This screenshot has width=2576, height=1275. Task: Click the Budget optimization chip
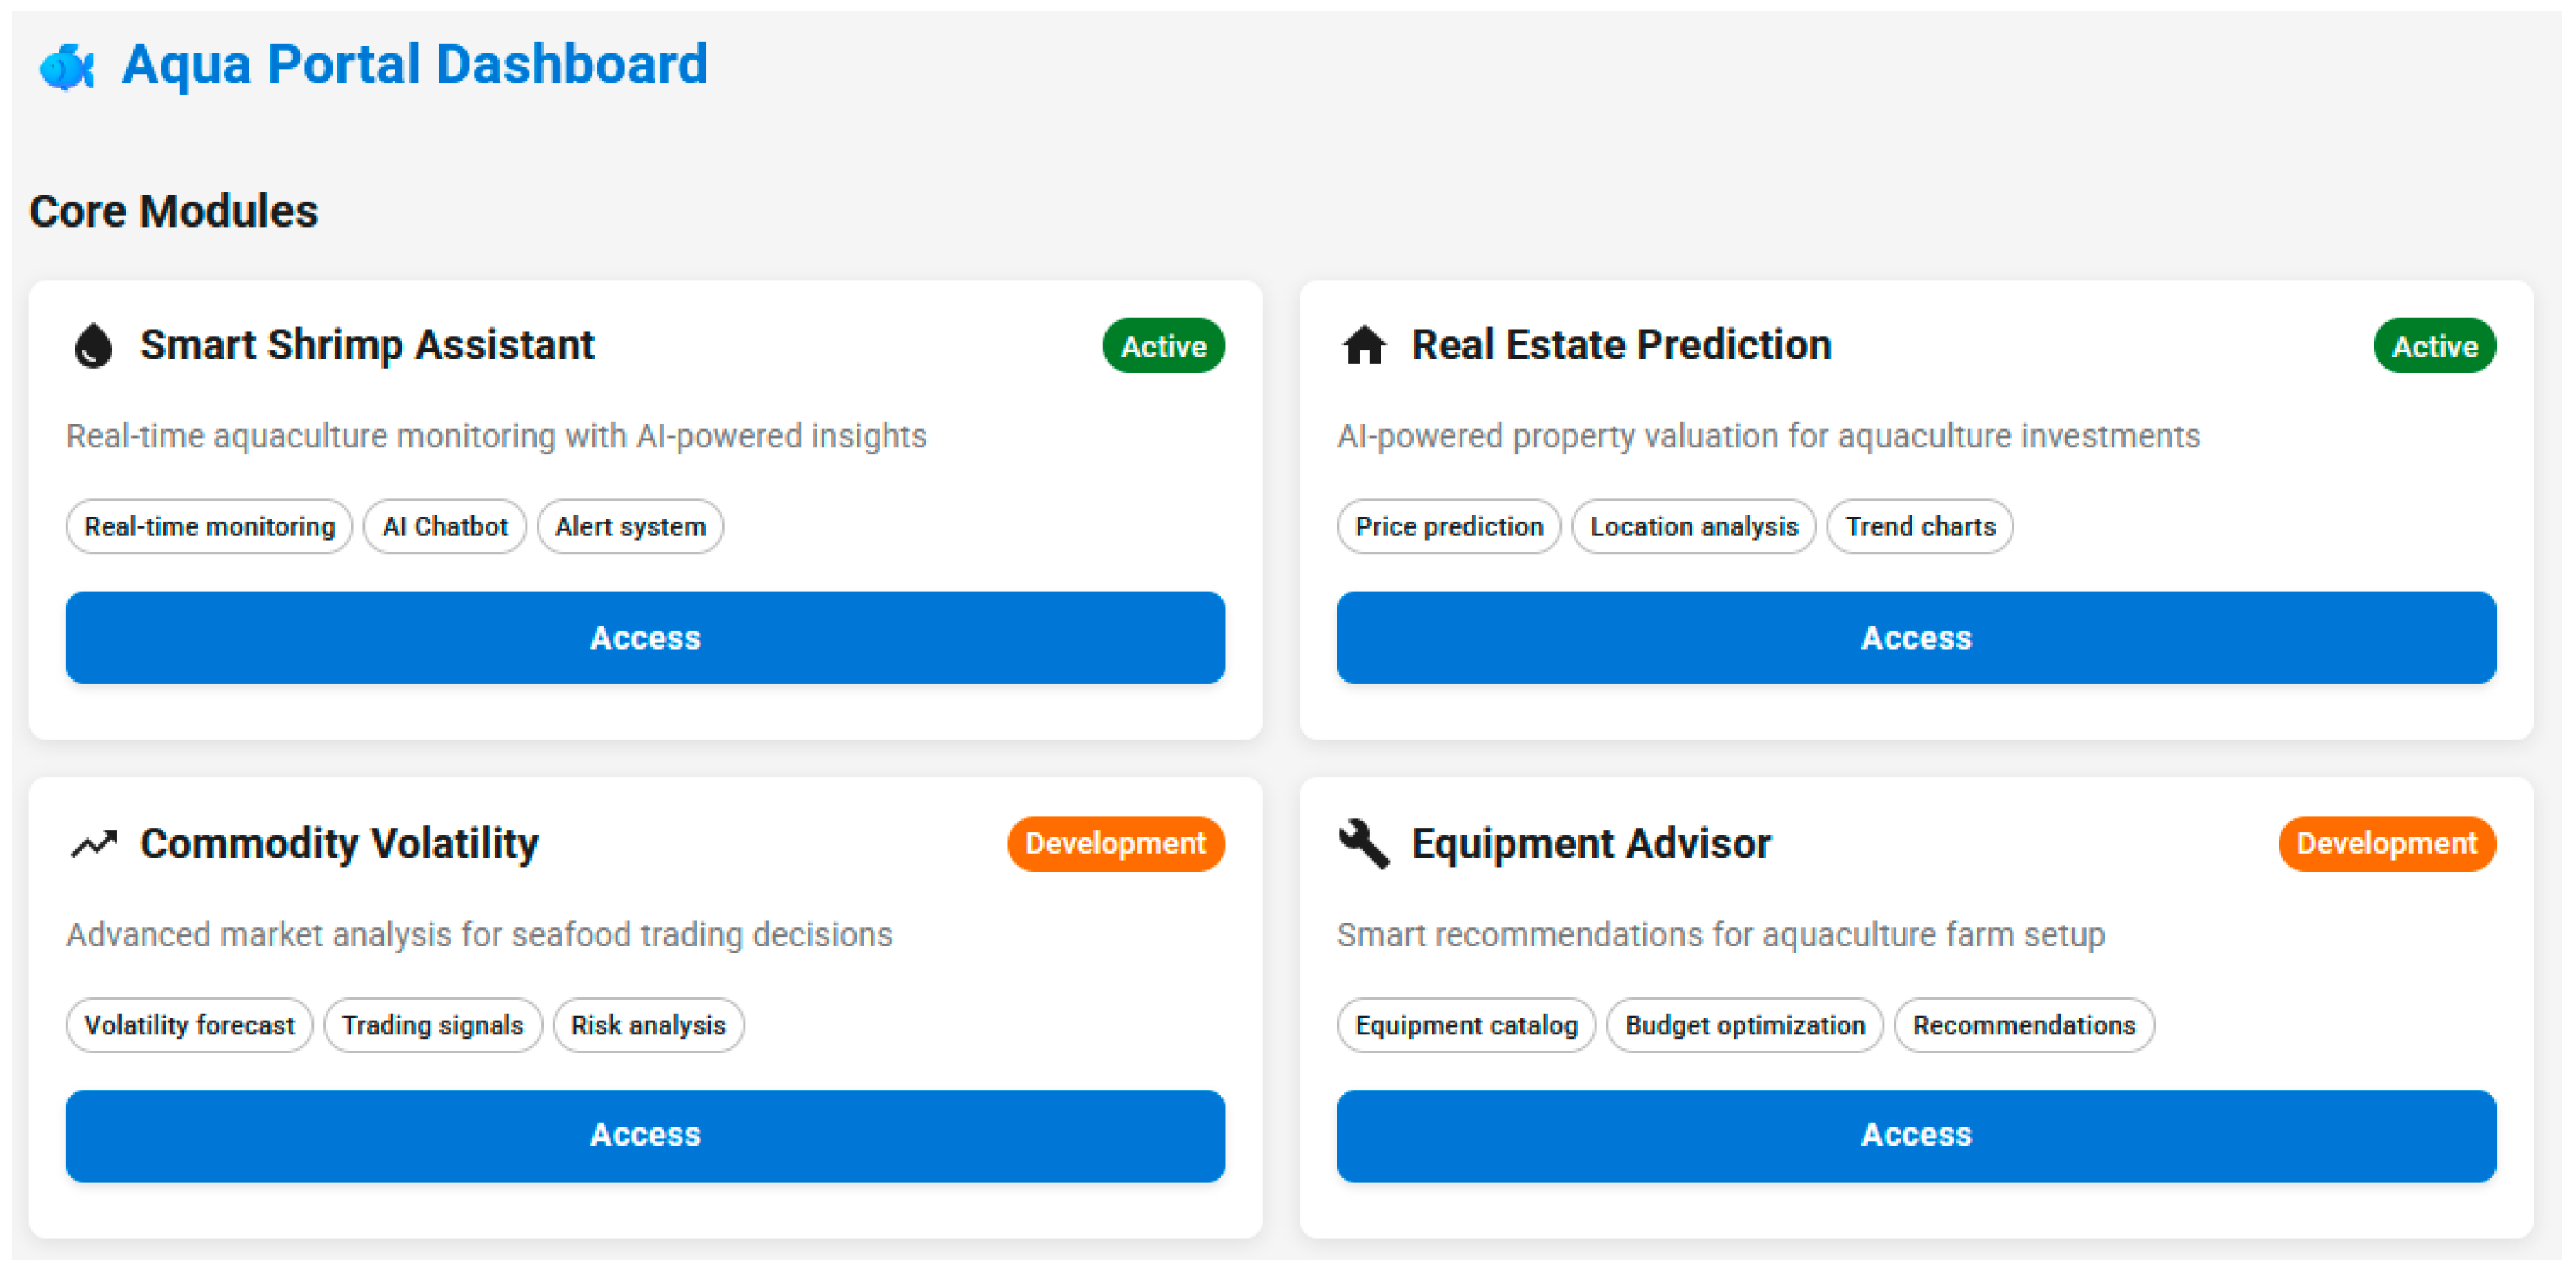coord(1744,1025)
